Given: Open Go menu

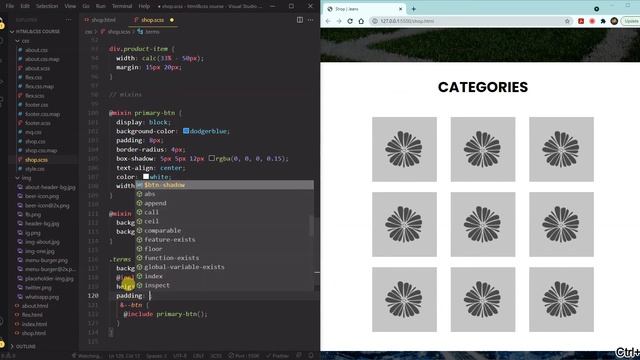Looking at the screenshot, I should pyautogui.click(x=86, y=6).
